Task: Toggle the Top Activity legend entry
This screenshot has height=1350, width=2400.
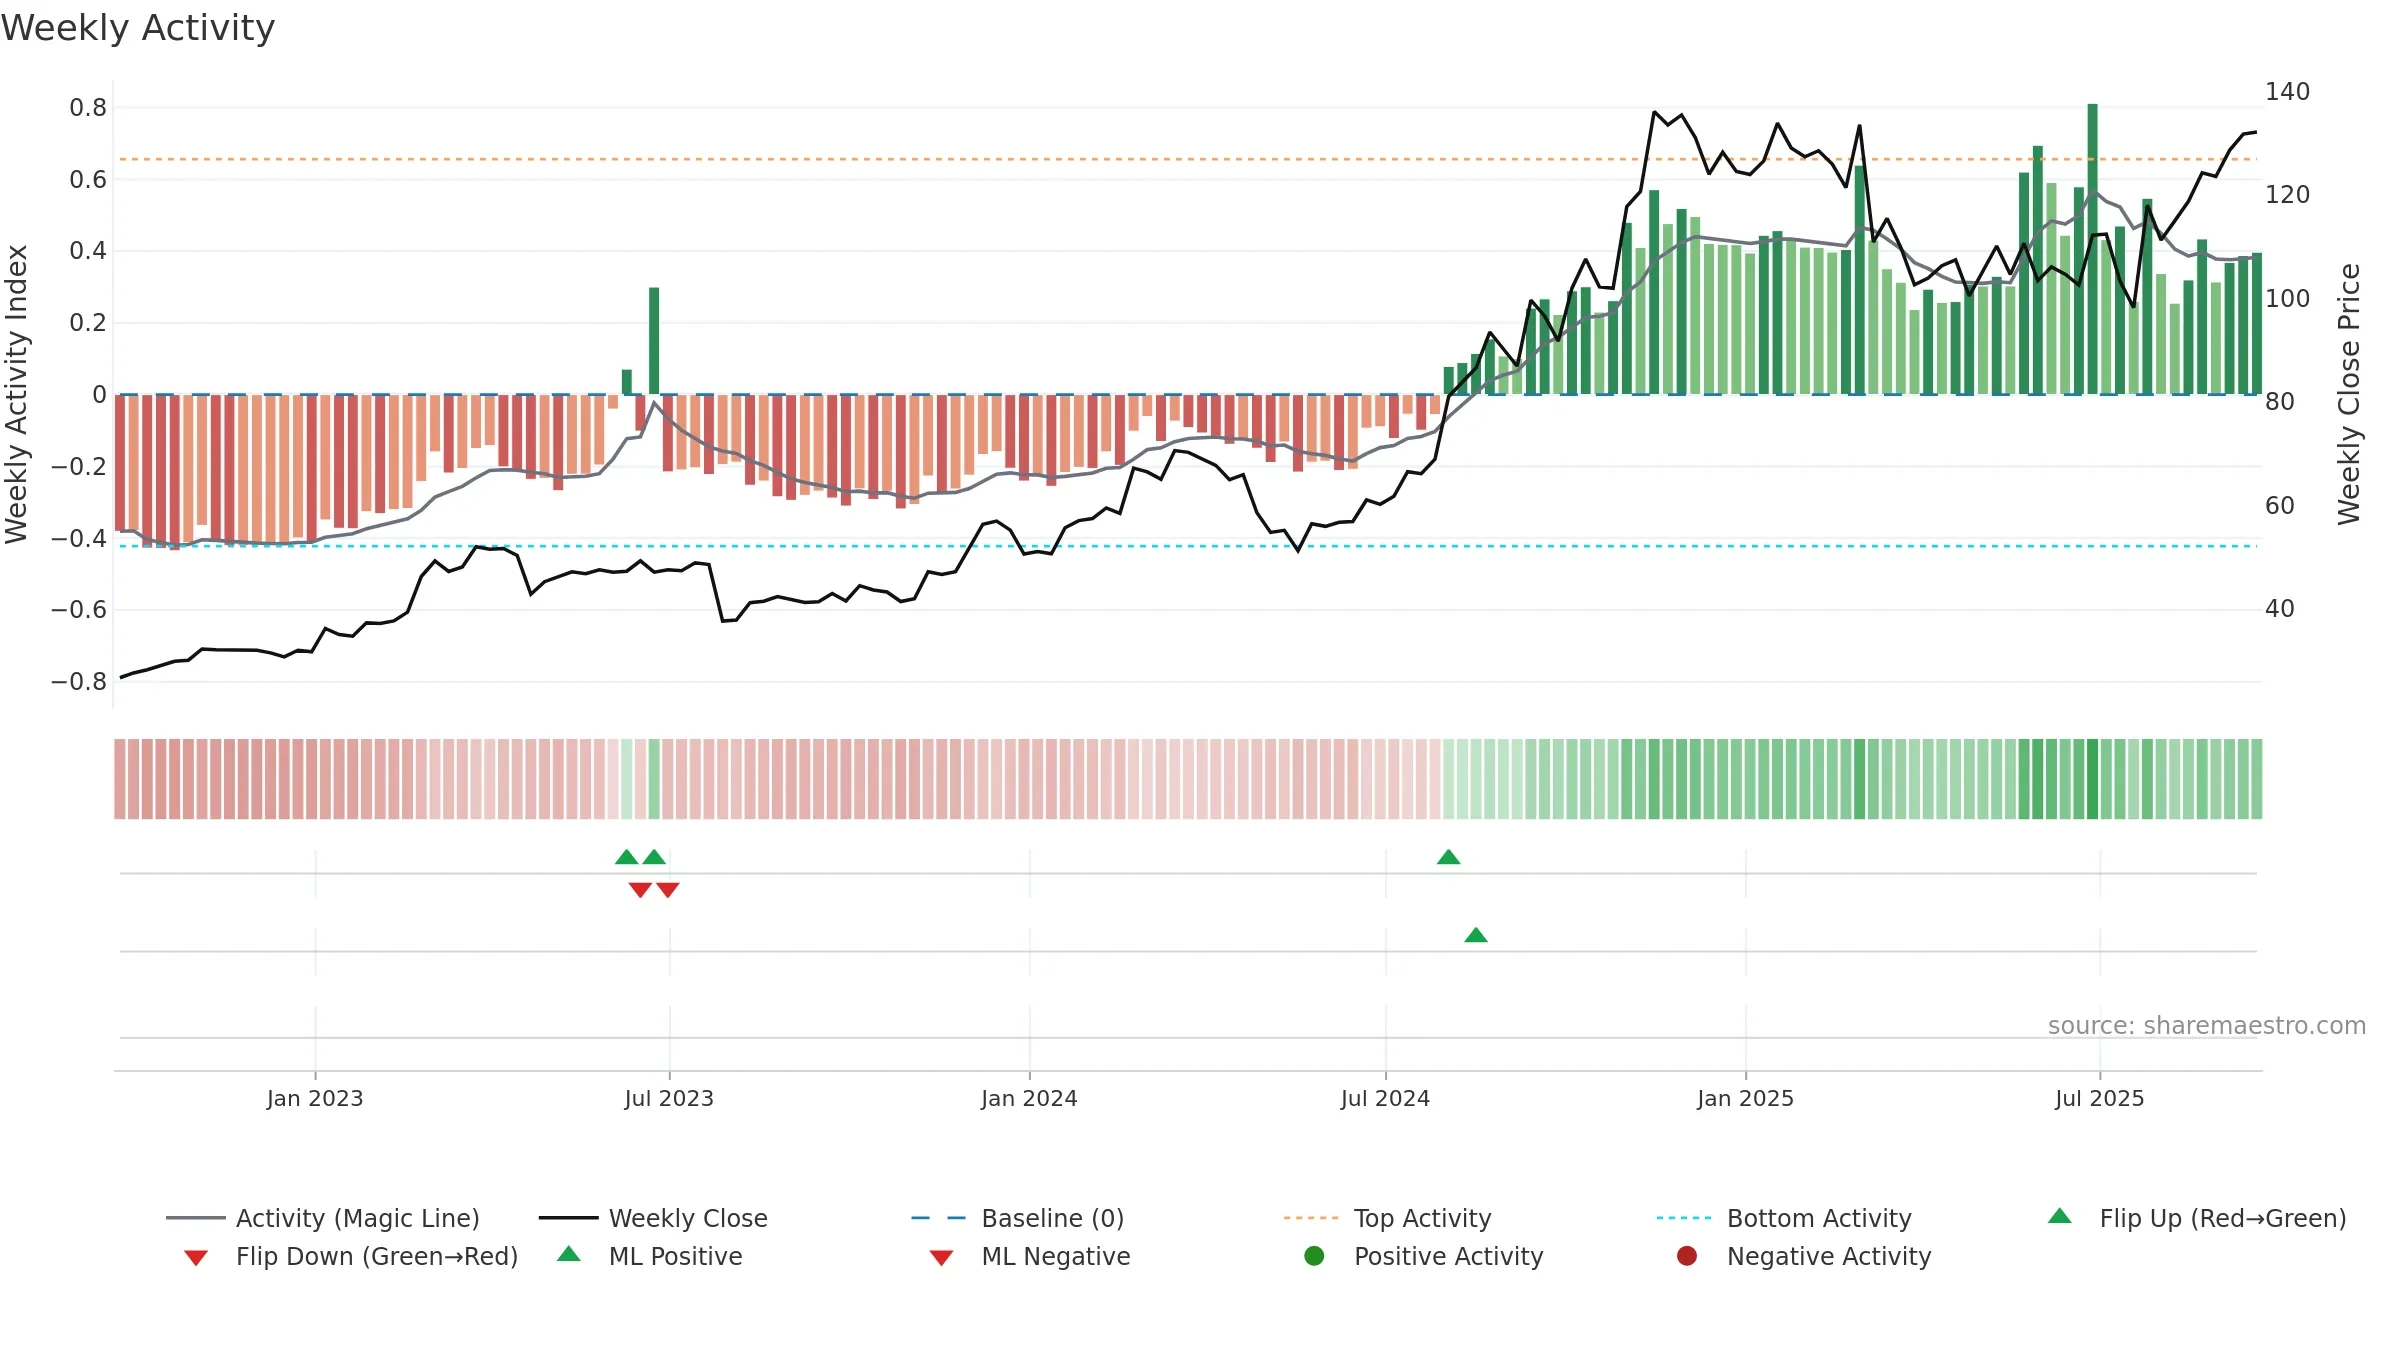Action: pos(1387,1218)
